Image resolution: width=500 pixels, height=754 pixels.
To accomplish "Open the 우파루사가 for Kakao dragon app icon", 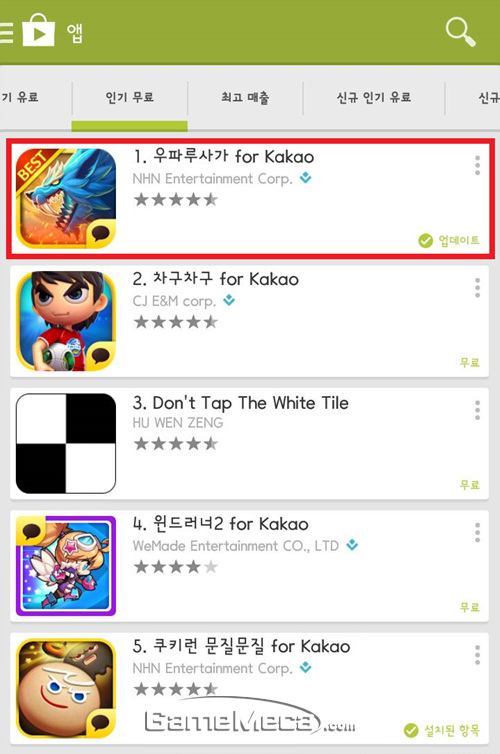I will coord(66,198).
